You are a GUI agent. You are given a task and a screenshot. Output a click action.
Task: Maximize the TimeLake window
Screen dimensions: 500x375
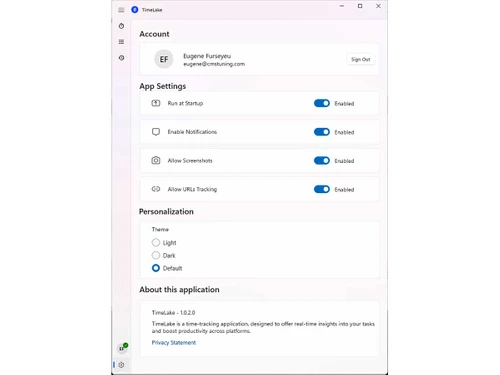[360, 6]
